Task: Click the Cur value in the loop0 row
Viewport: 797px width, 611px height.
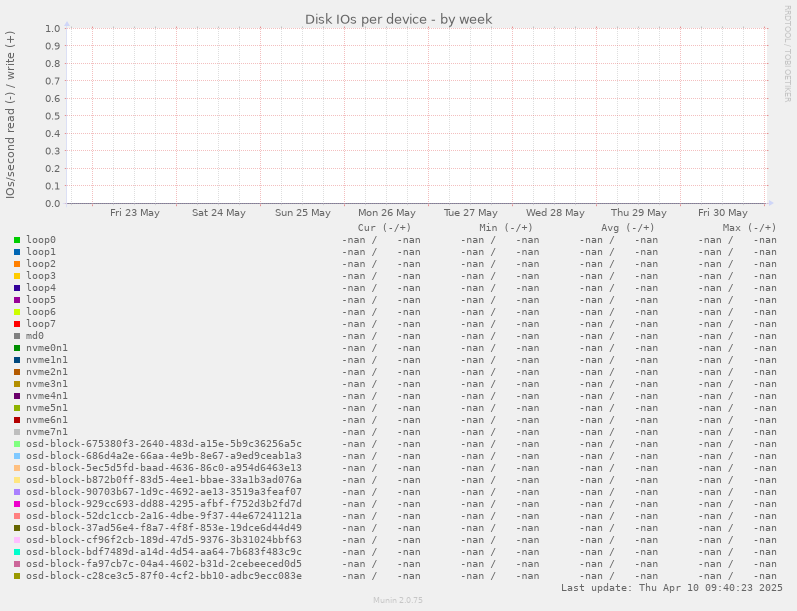Action: (x=381, y=240)
